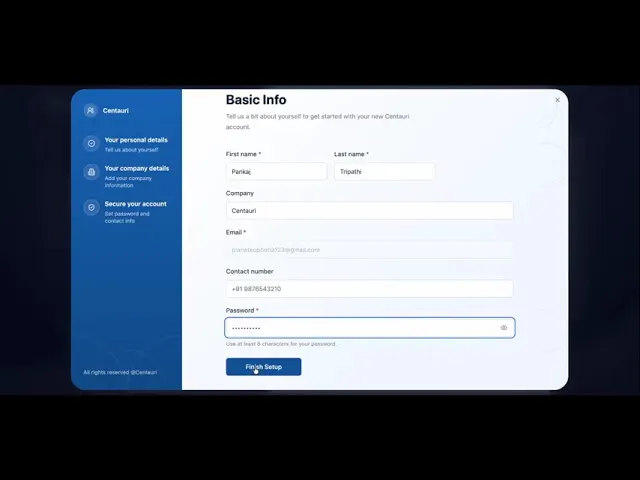Click the 'Add your company information' subtitle
640x480 pixels.
click(x=128, y=182)
